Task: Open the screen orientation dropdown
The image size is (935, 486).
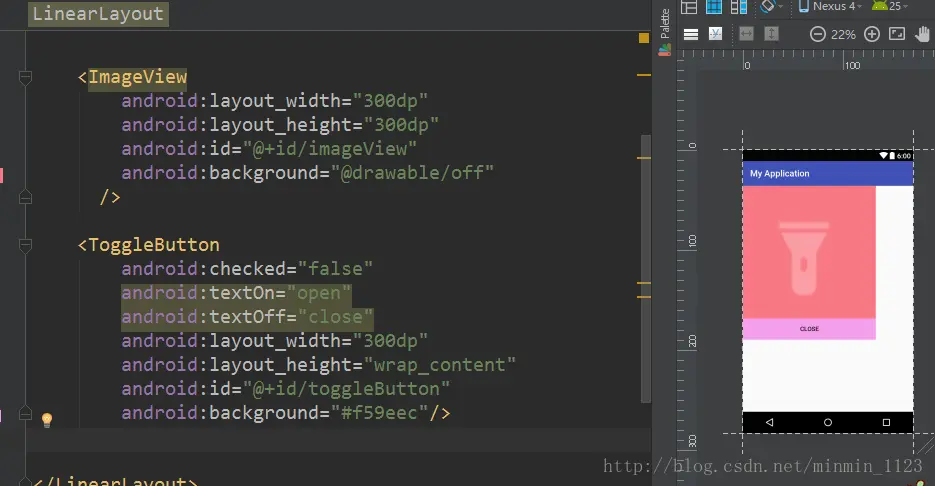Action: pyautogui.click(x=772, y=7)
